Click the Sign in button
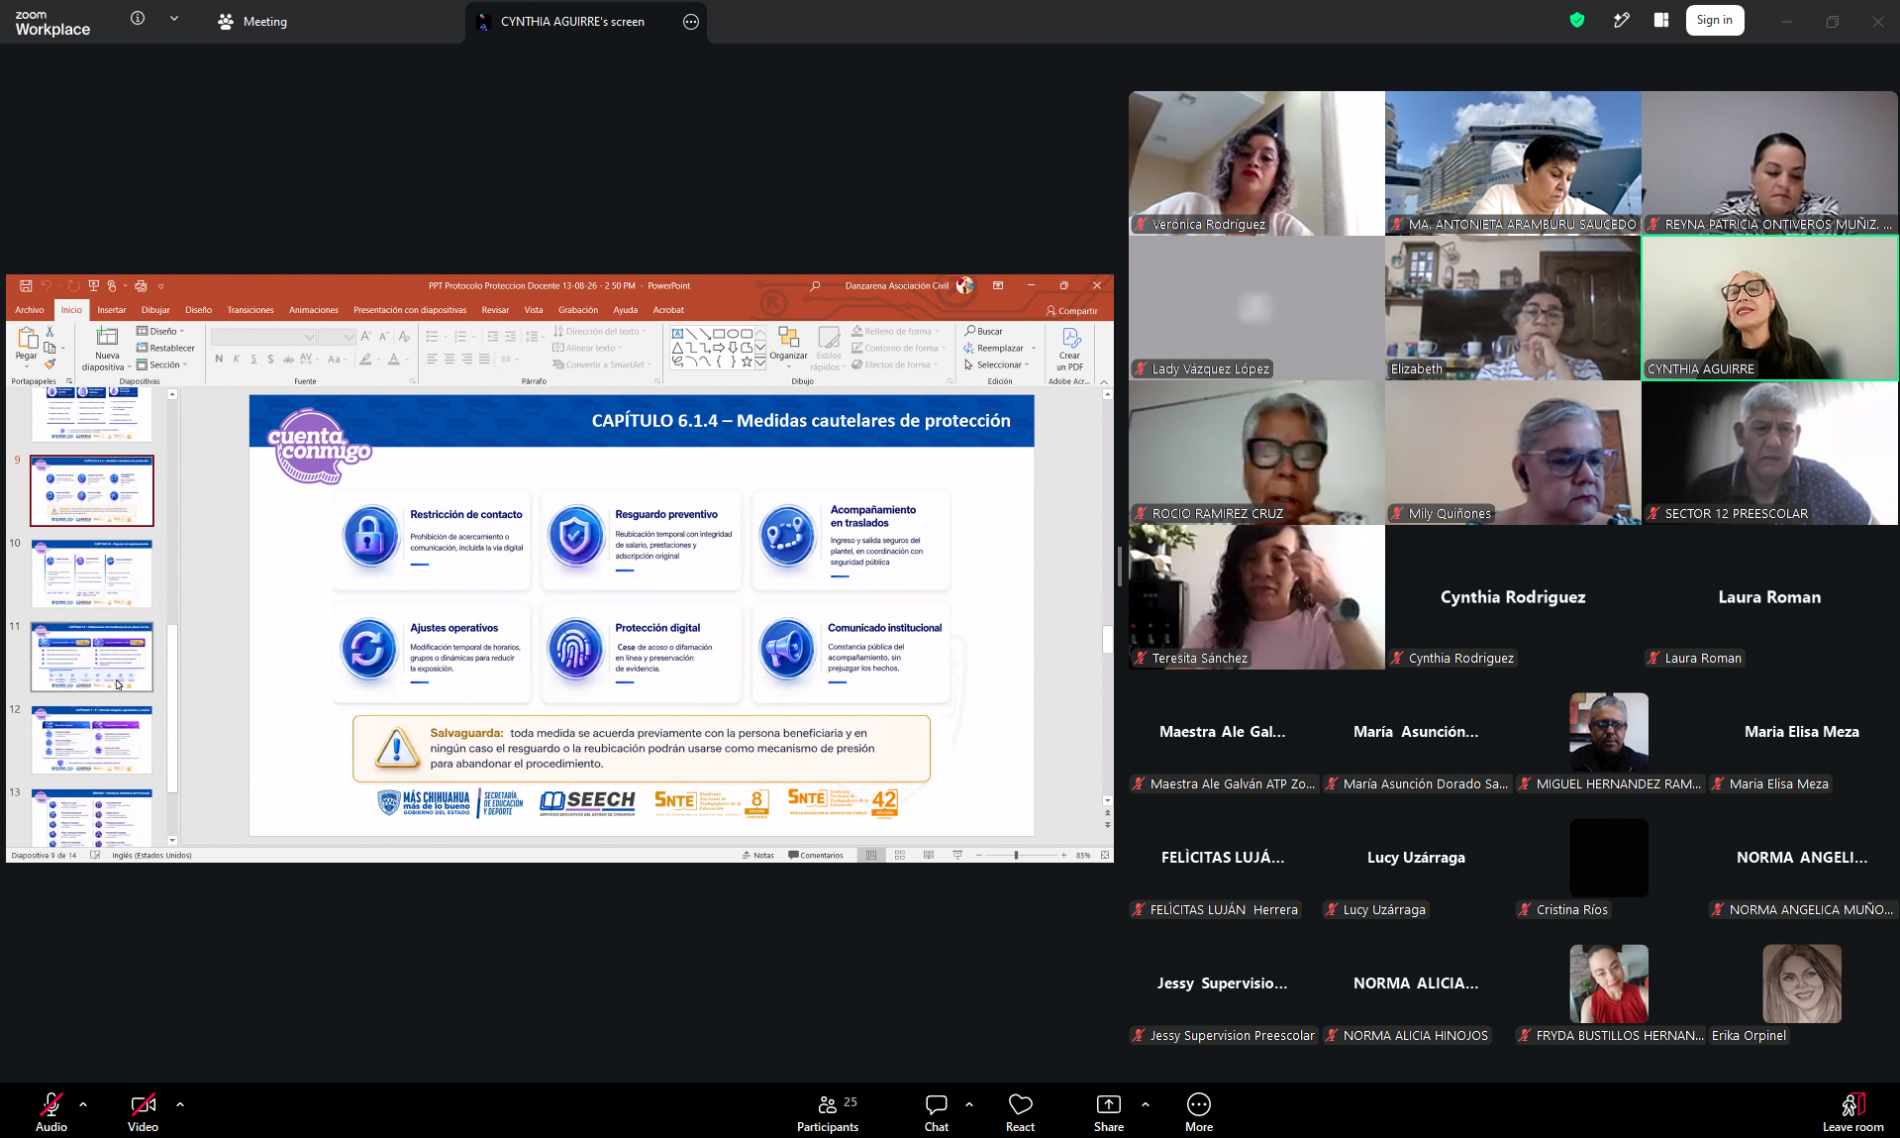The image size is (1900, 1138). (x=1714, y=20)
